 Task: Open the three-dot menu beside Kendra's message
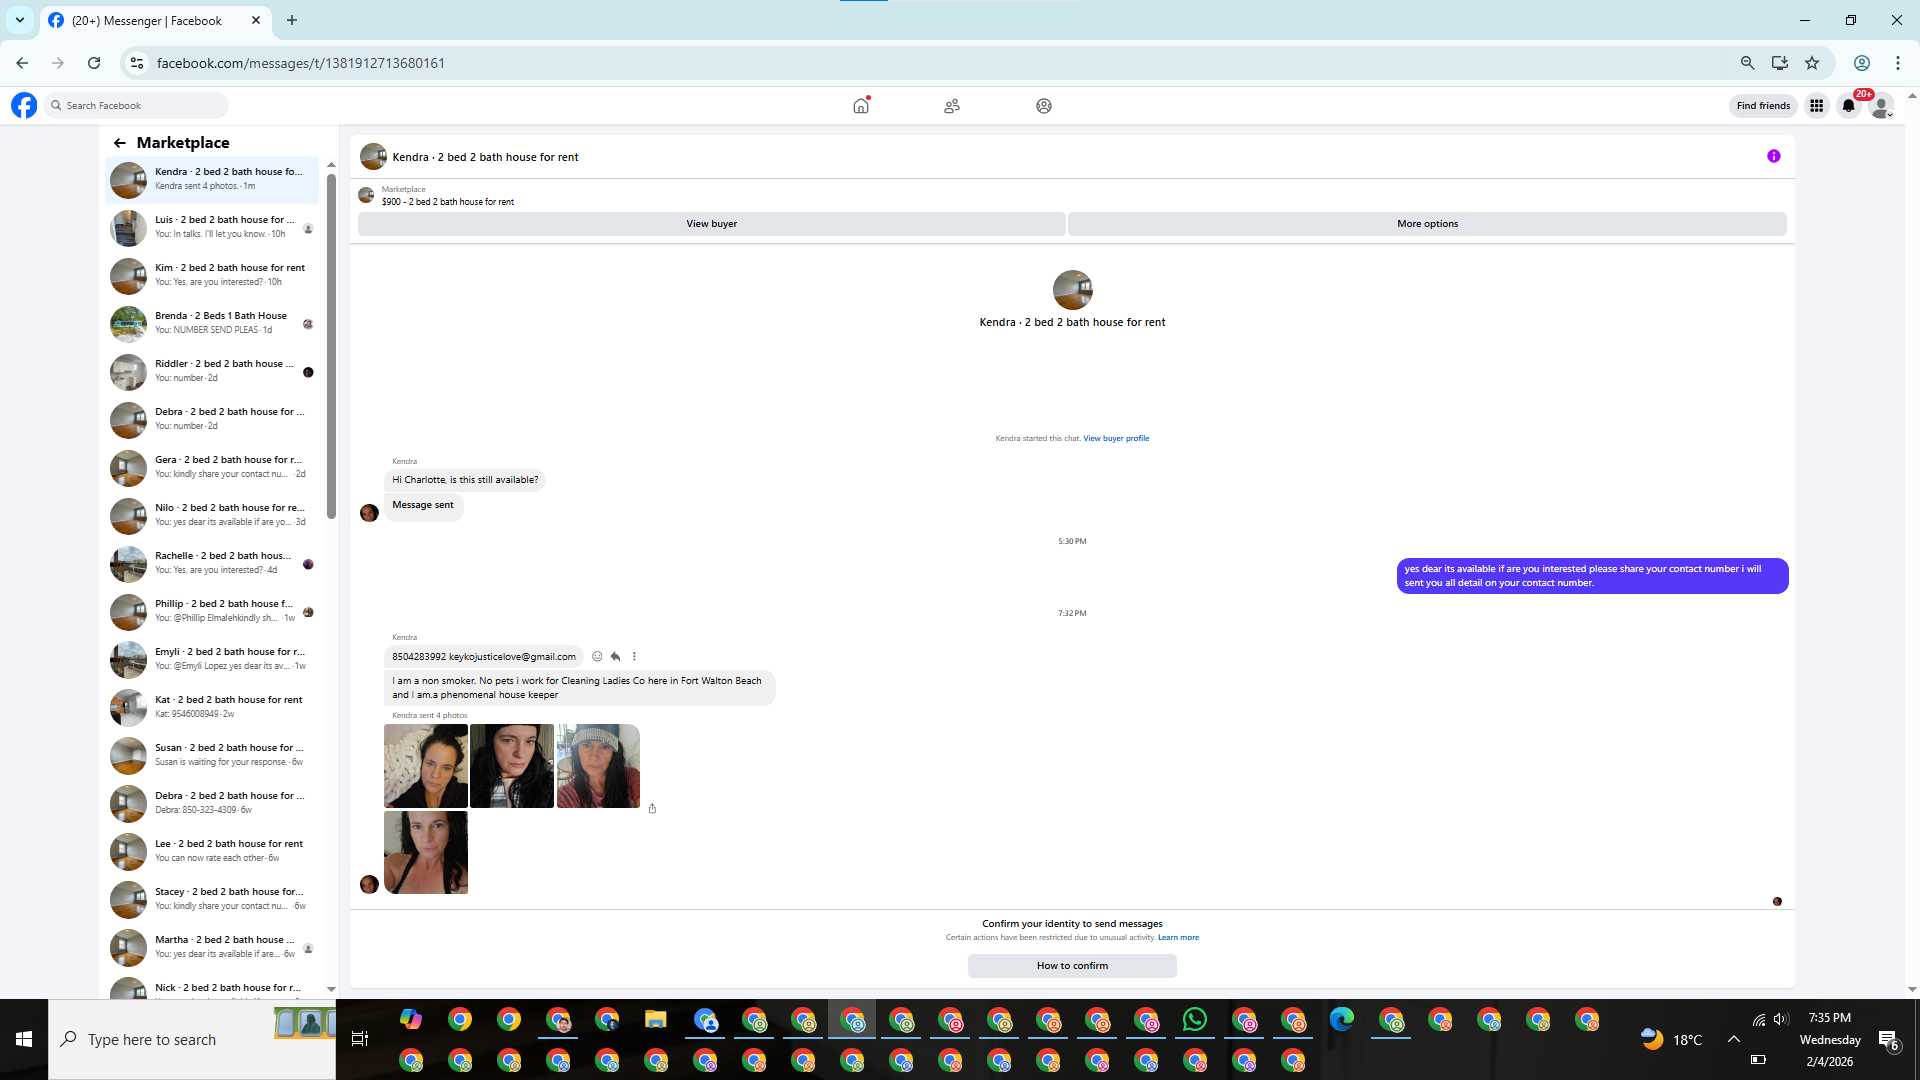[x=634, y=657]
